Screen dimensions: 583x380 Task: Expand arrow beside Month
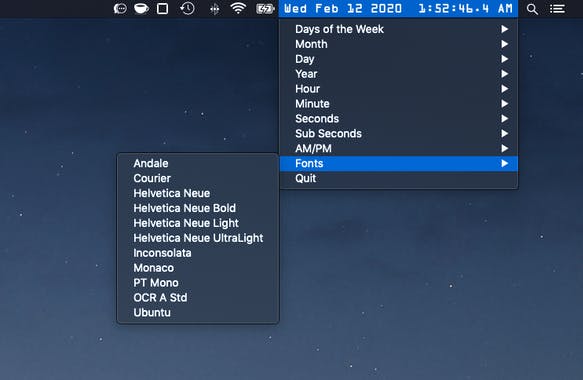click(505, 44)
